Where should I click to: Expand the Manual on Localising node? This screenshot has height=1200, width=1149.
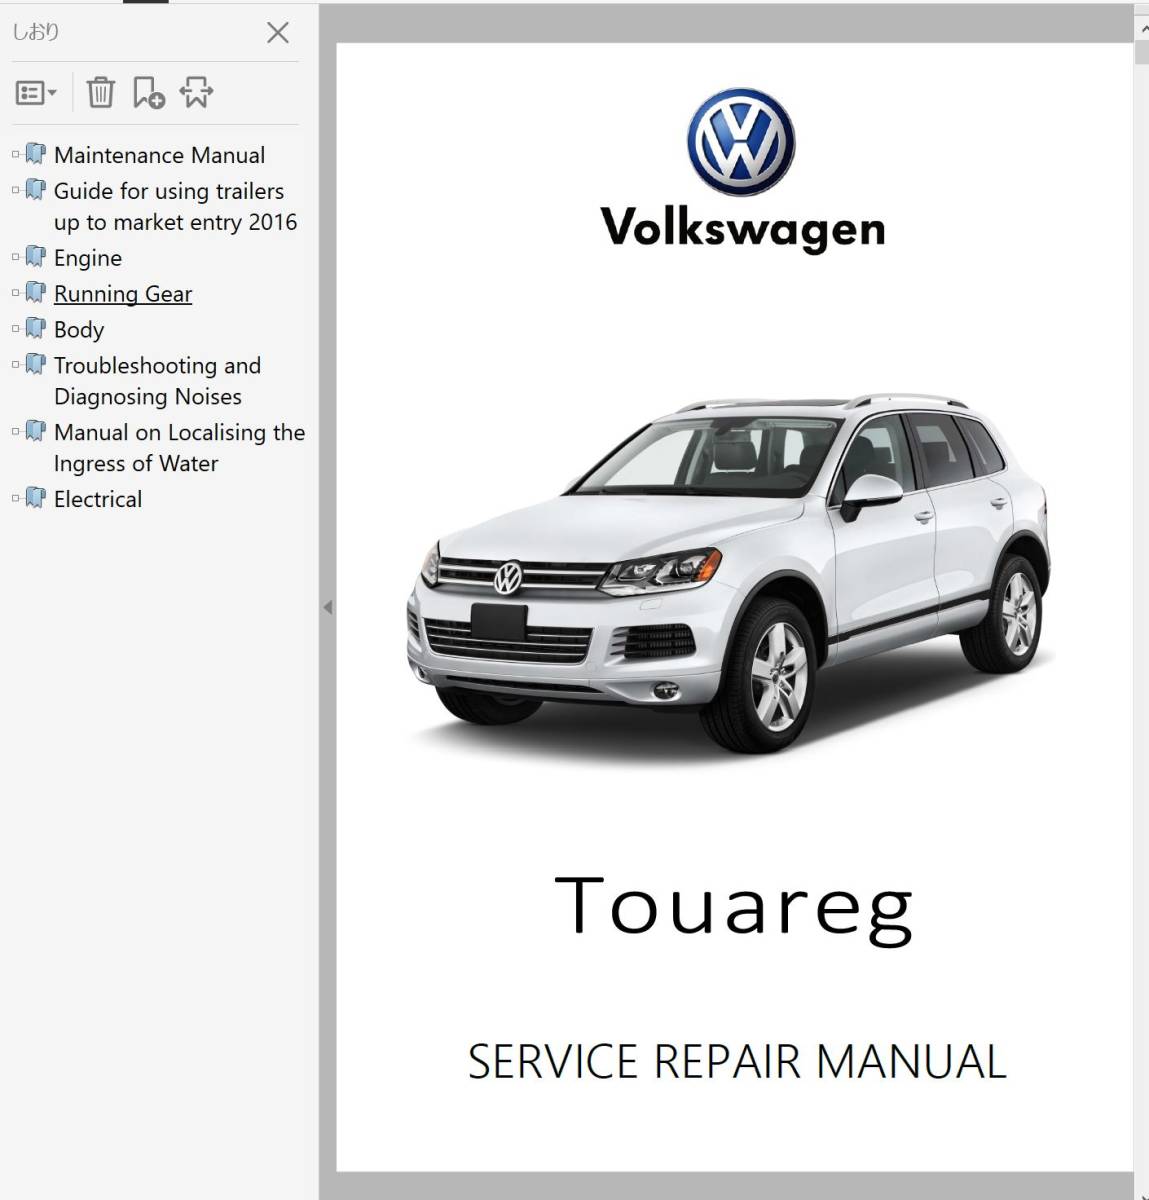pos(16,431)
